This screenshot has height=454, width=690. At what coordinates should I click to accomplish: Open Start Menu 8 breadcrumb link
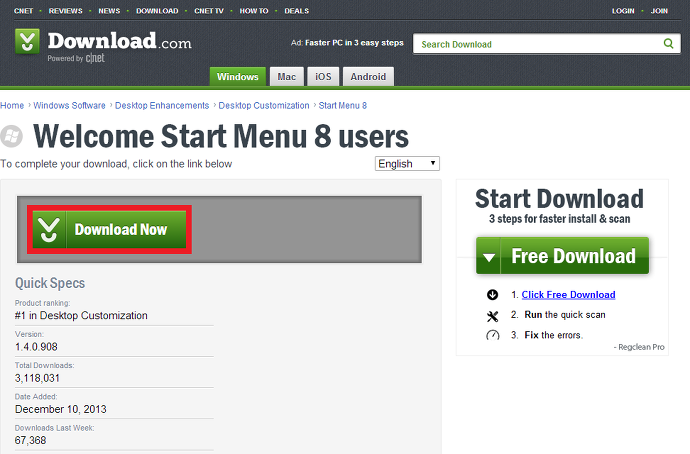(343, 106)
